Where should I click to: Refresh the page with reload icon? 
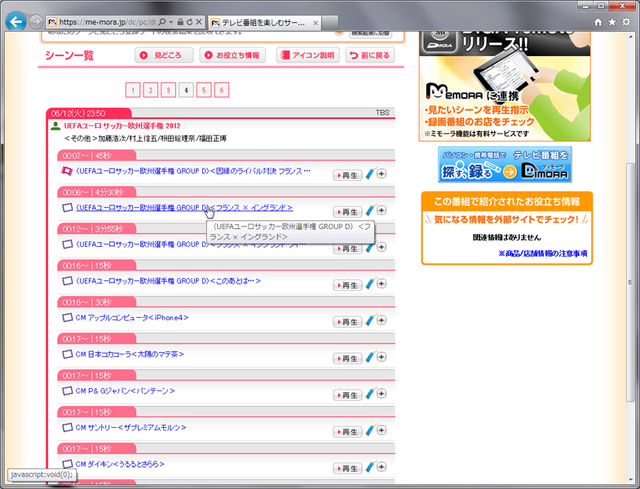(190, 22)
